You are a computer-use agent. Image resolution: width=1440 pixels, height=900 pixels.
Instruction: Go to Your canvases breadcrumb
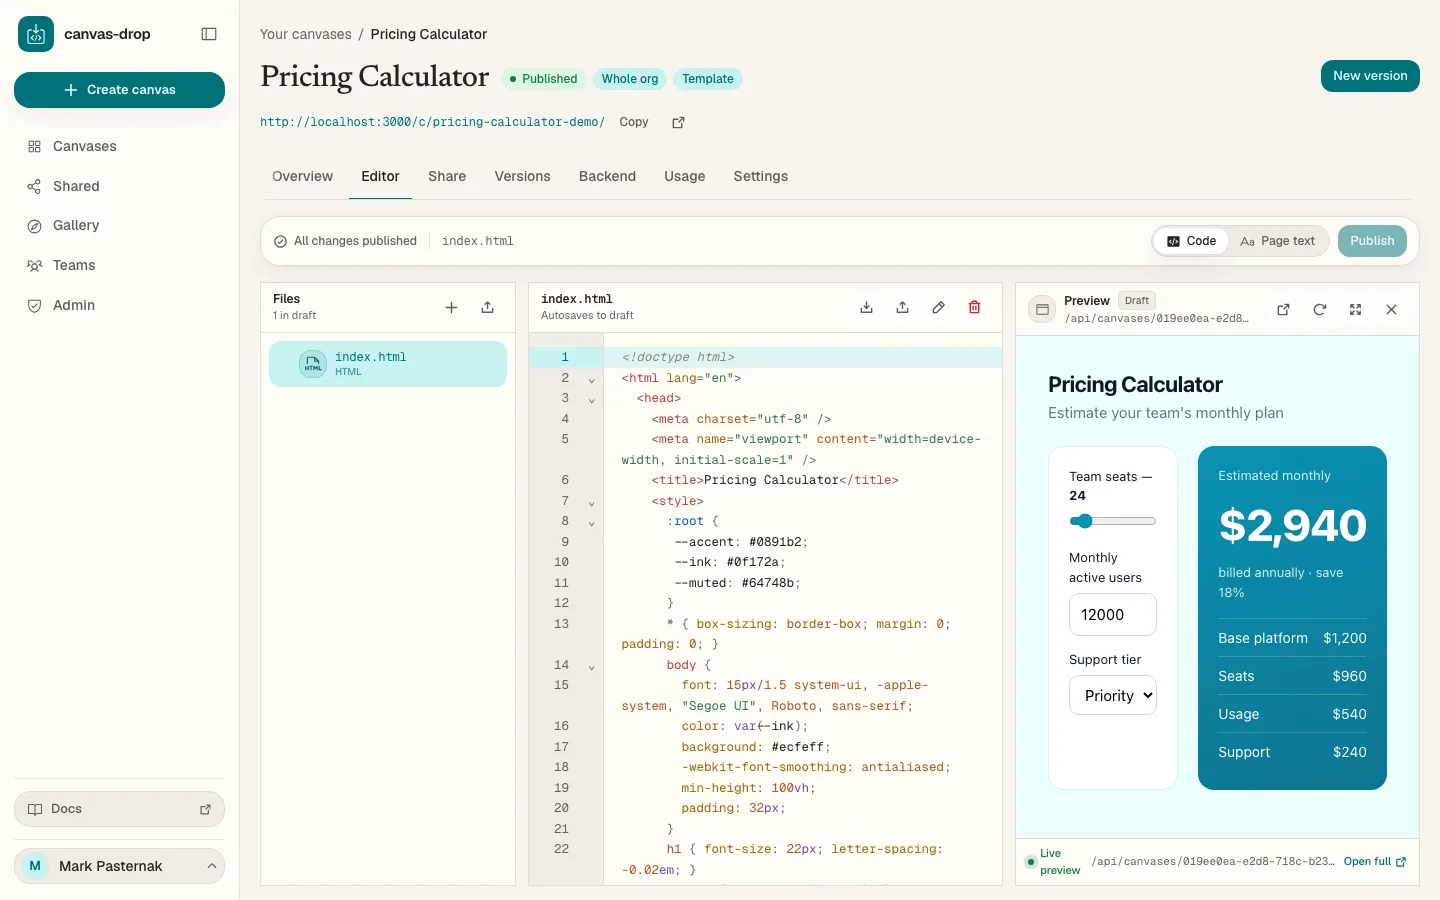click(x=305, y=34)
